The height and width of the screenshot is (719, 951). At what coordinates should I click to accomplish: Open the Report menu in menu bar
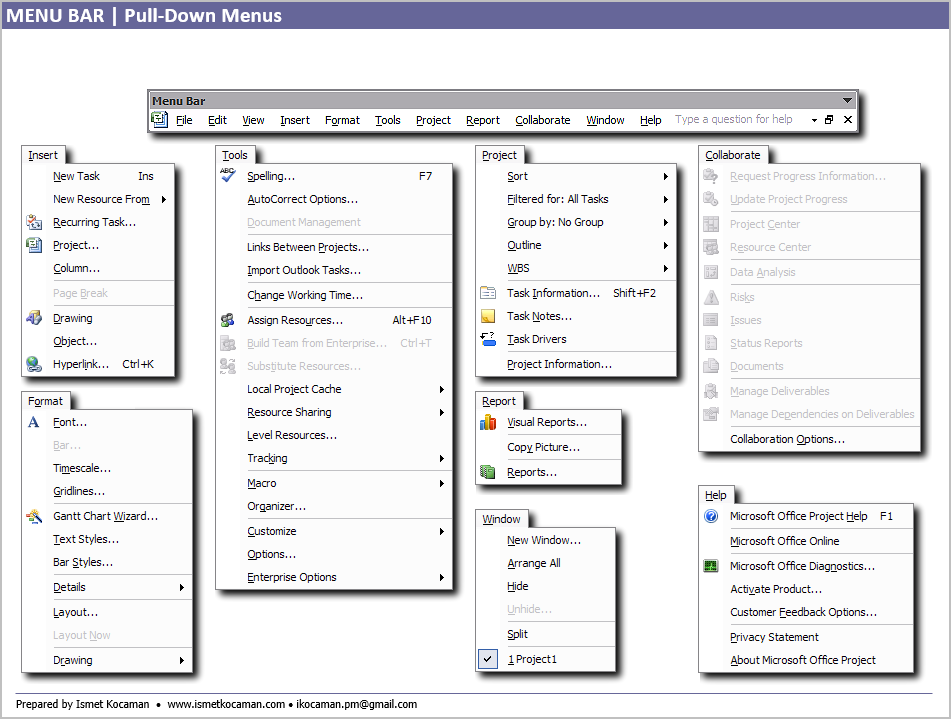(x=482, y=120)
